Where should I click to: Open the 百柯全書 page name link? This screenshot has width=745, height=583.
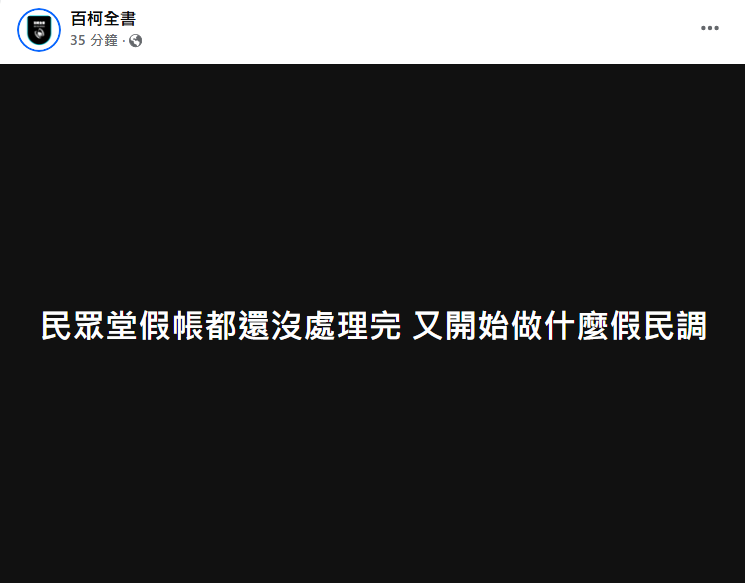pyautogui.click(x=103, y=19)
